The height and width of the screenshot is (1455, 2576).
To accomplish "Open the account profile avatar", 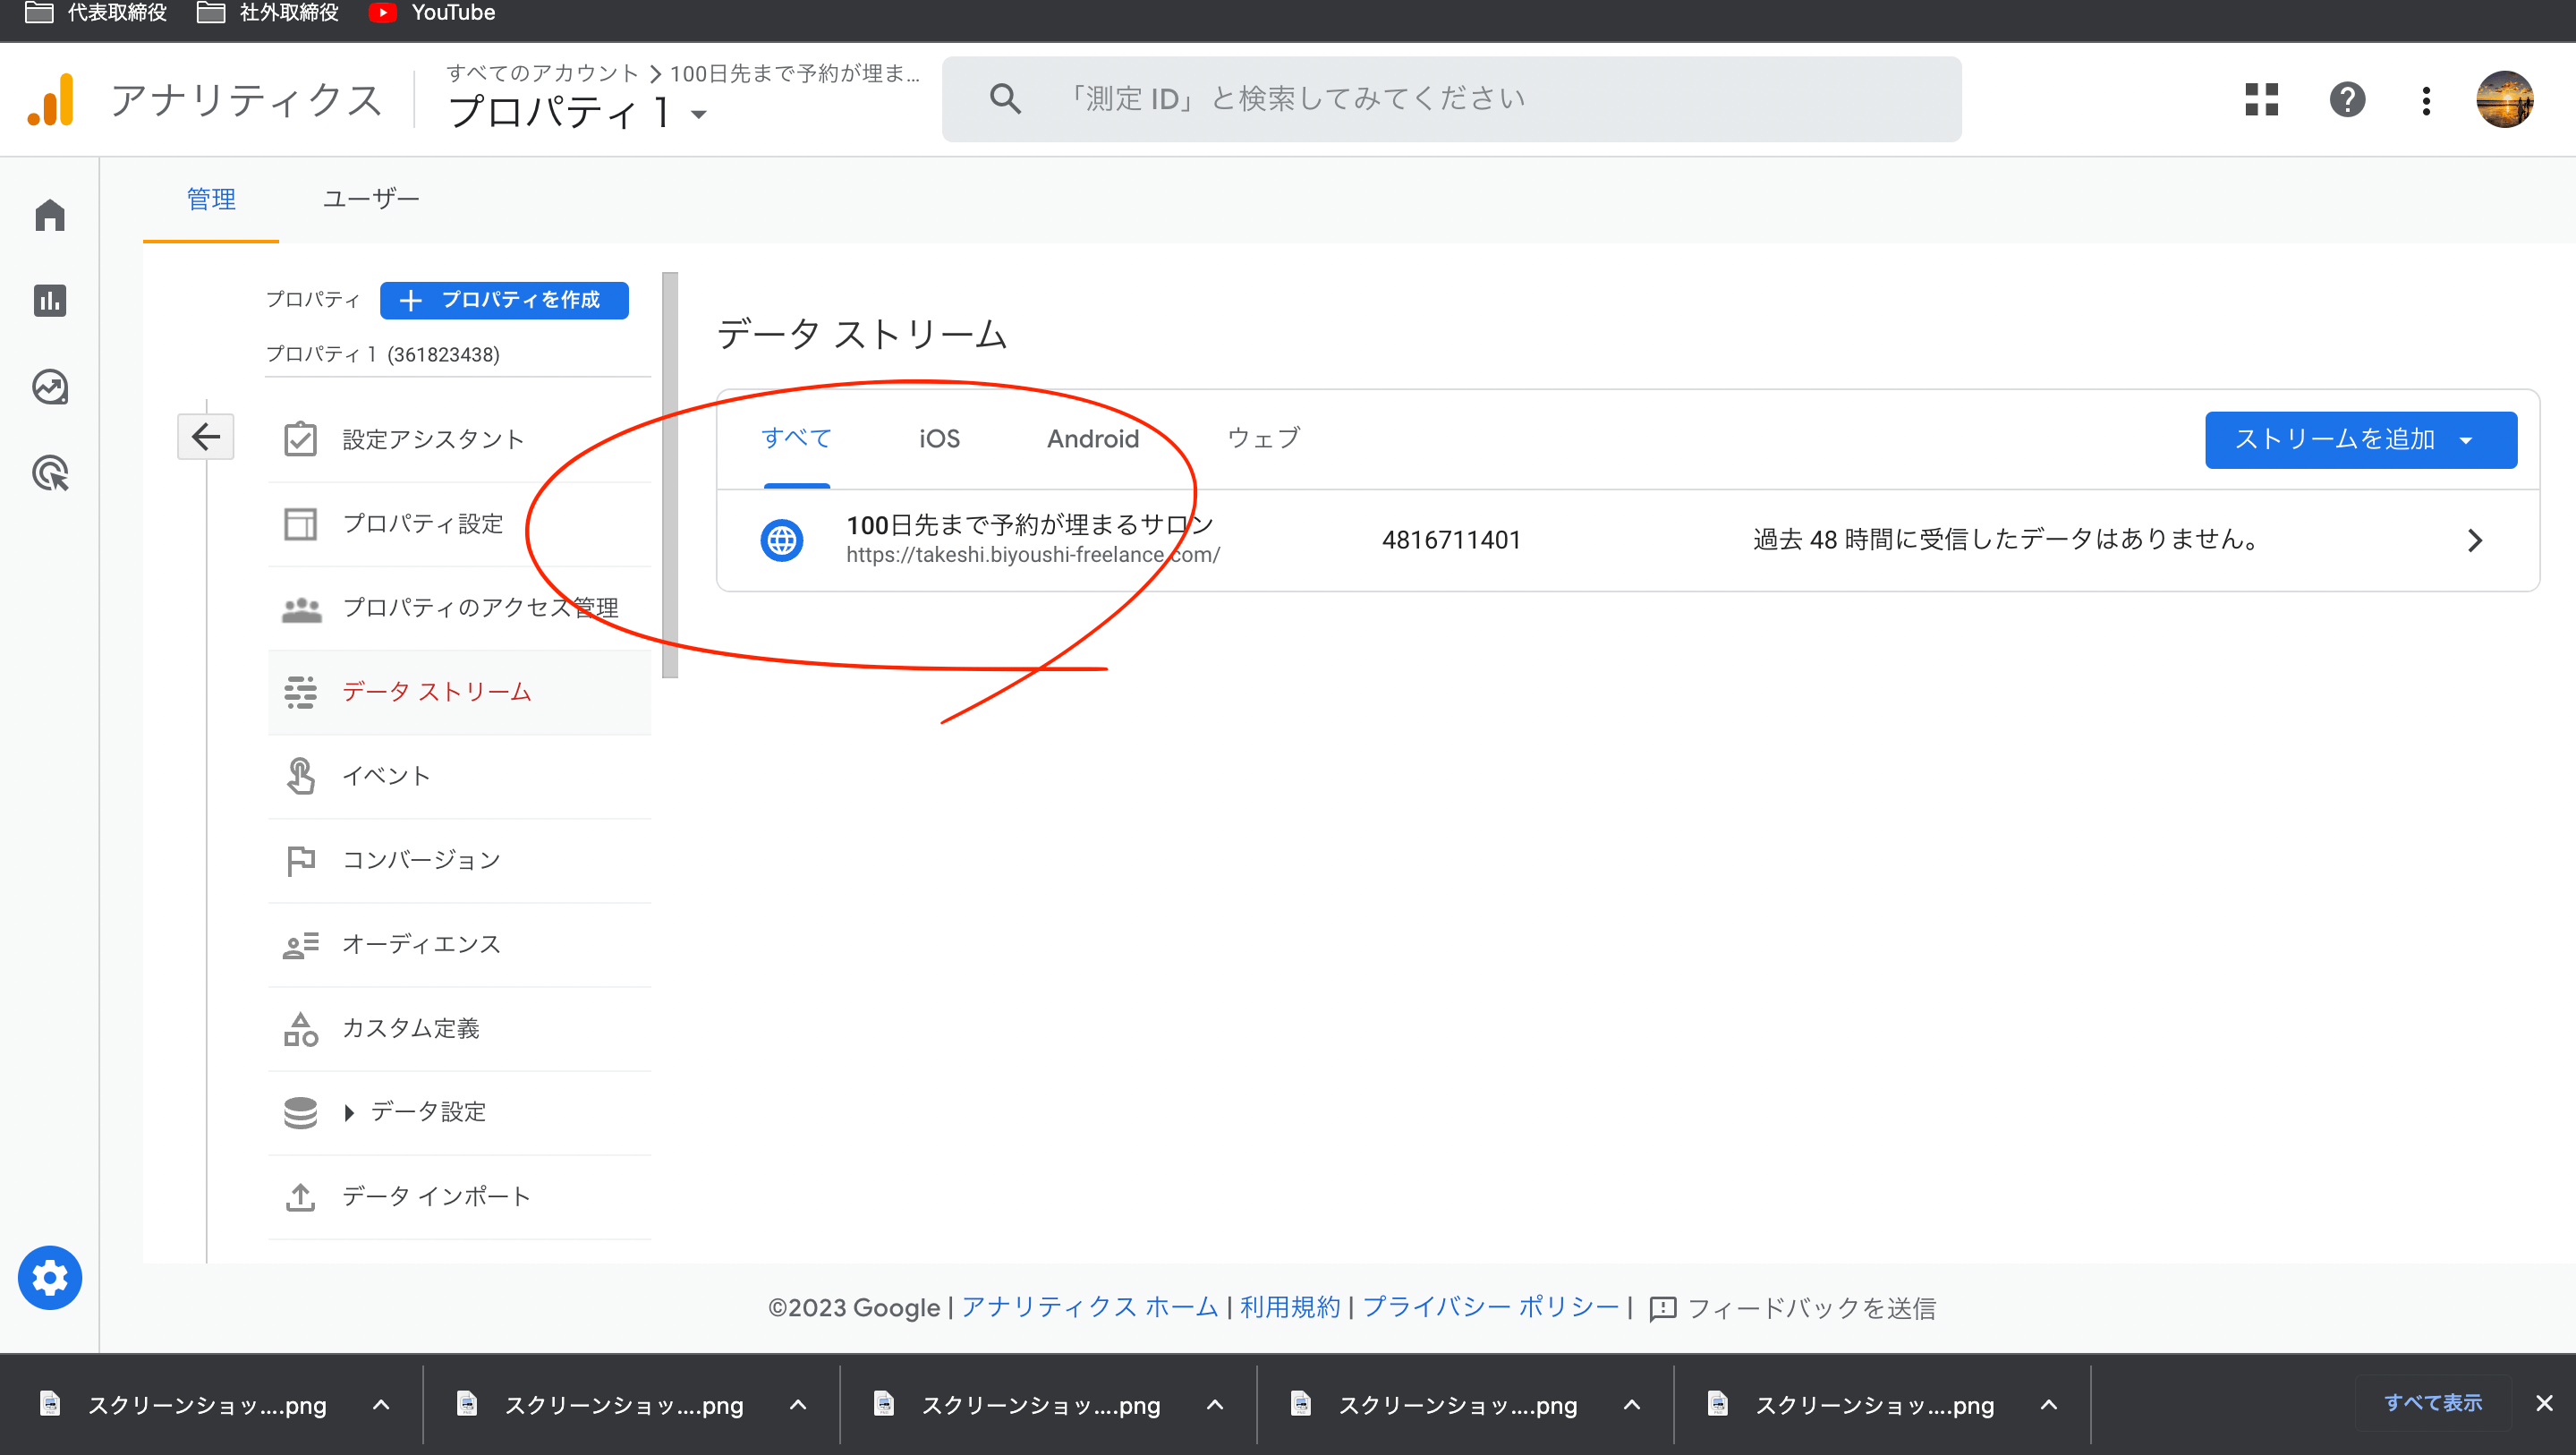I will 2504,99.
